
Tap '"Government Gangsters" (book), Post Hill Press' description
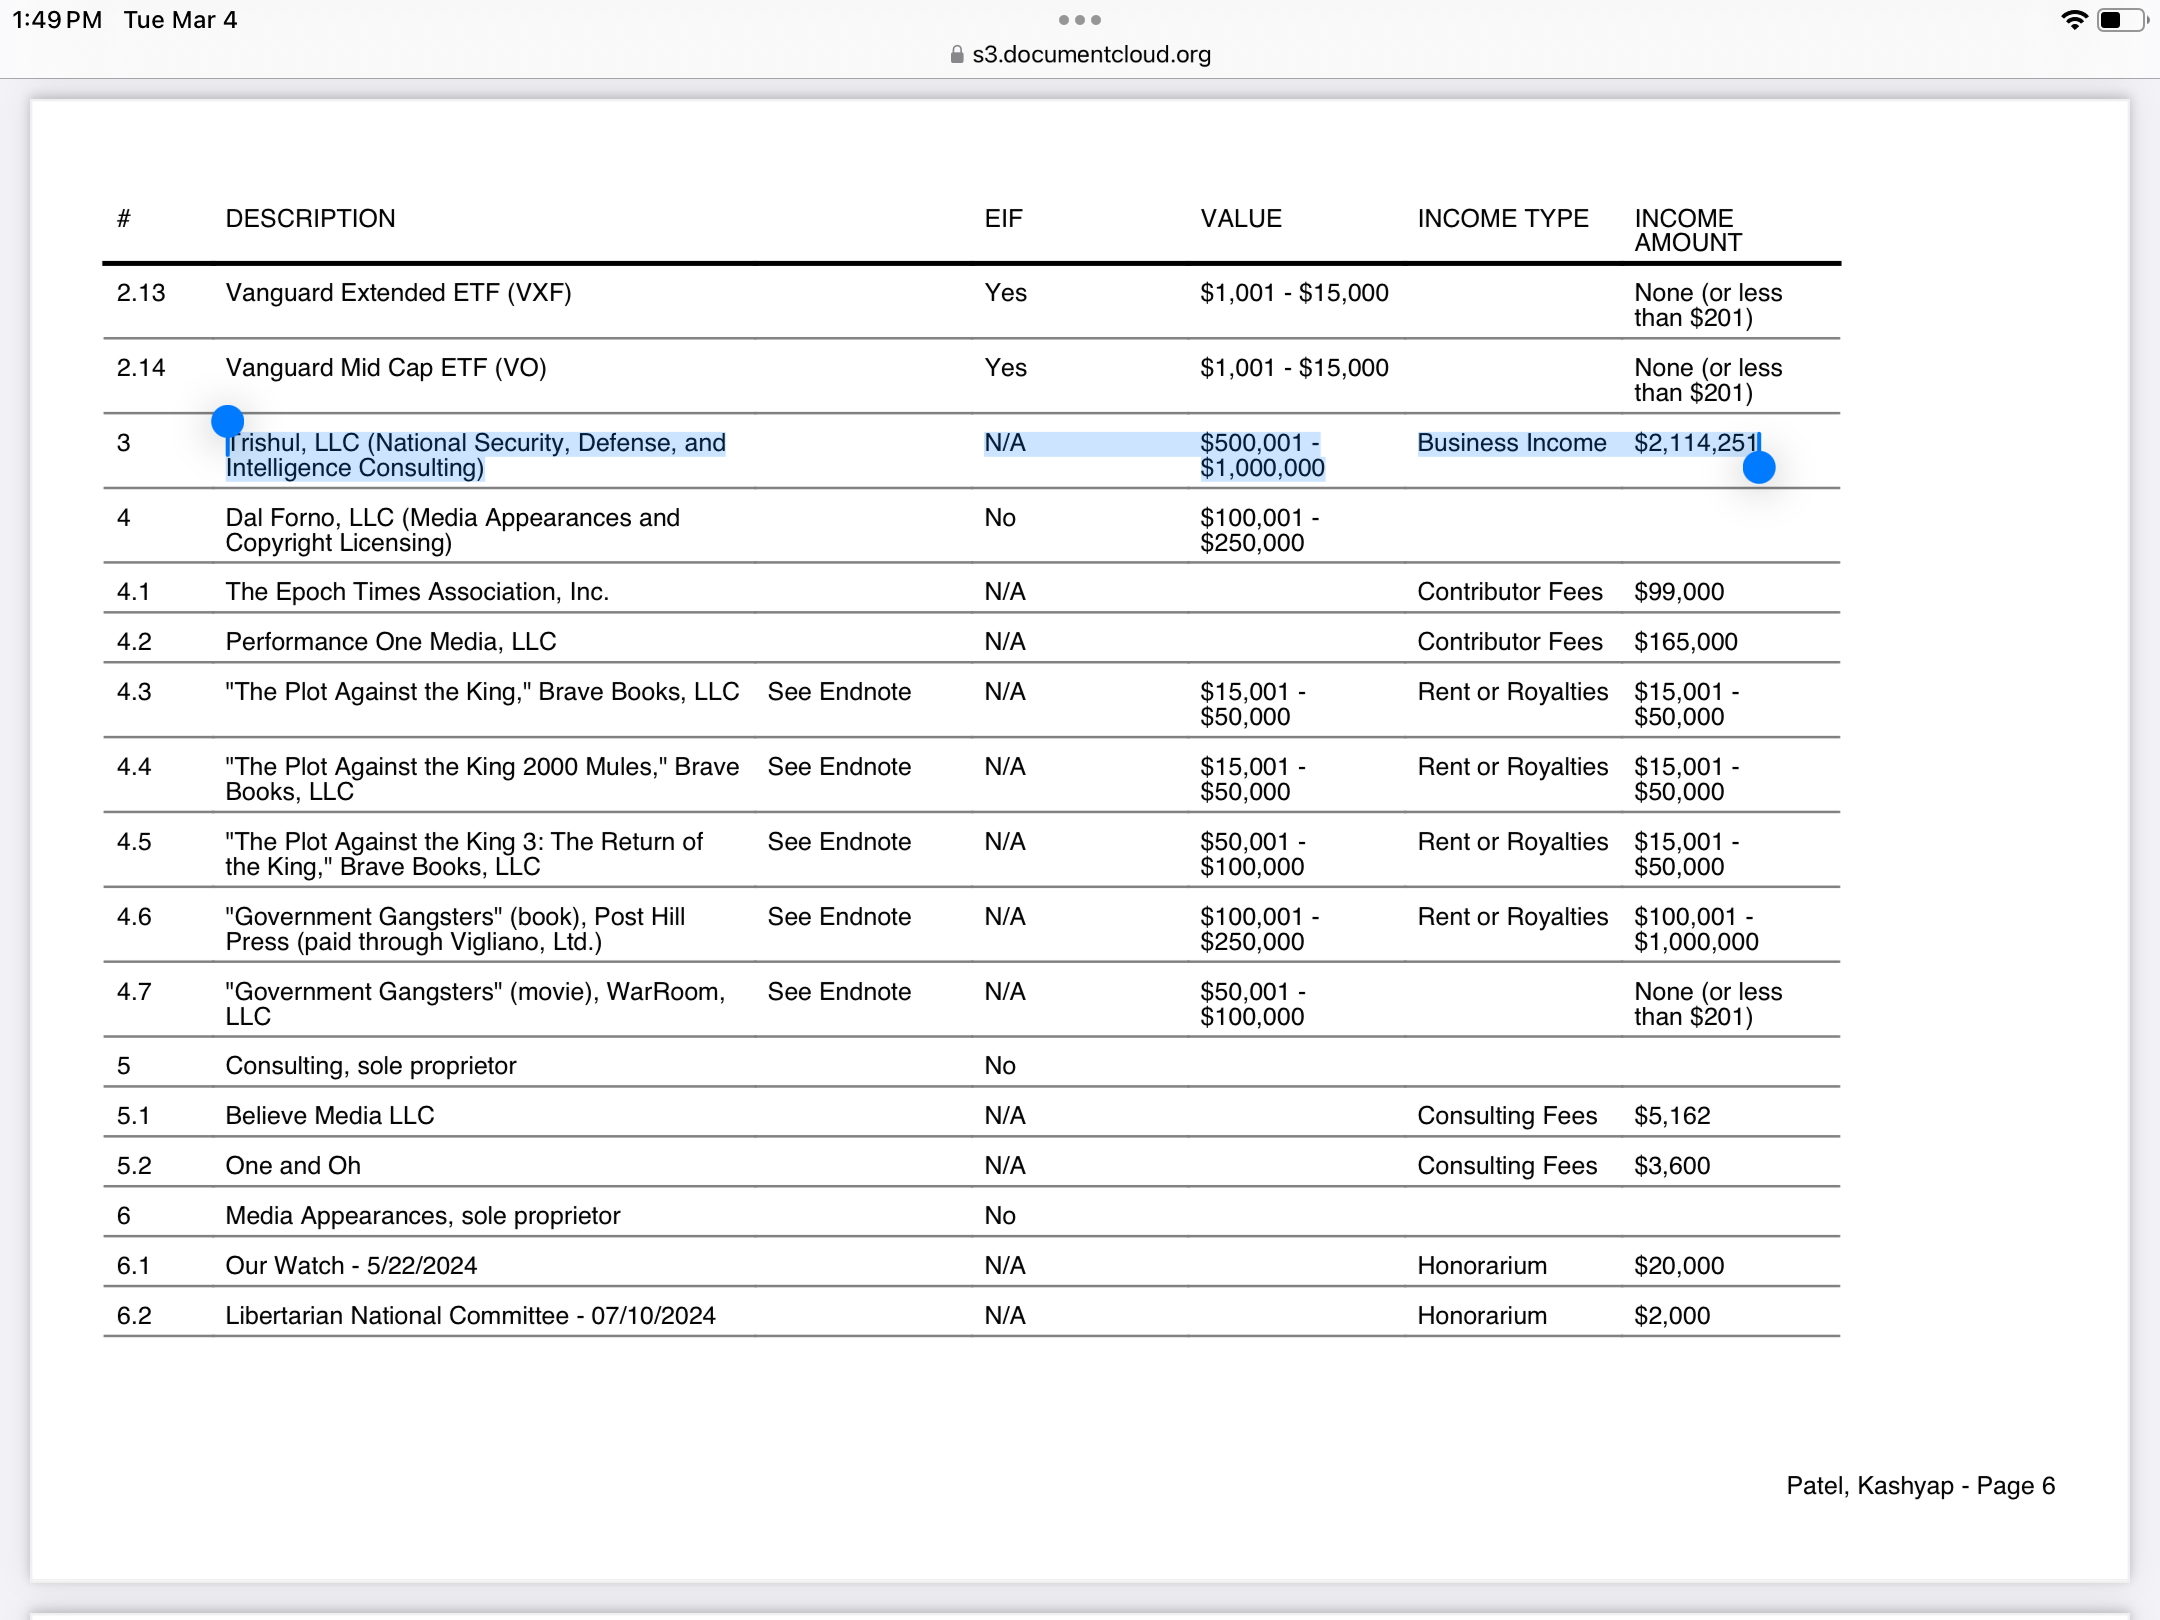coord(455,929)
